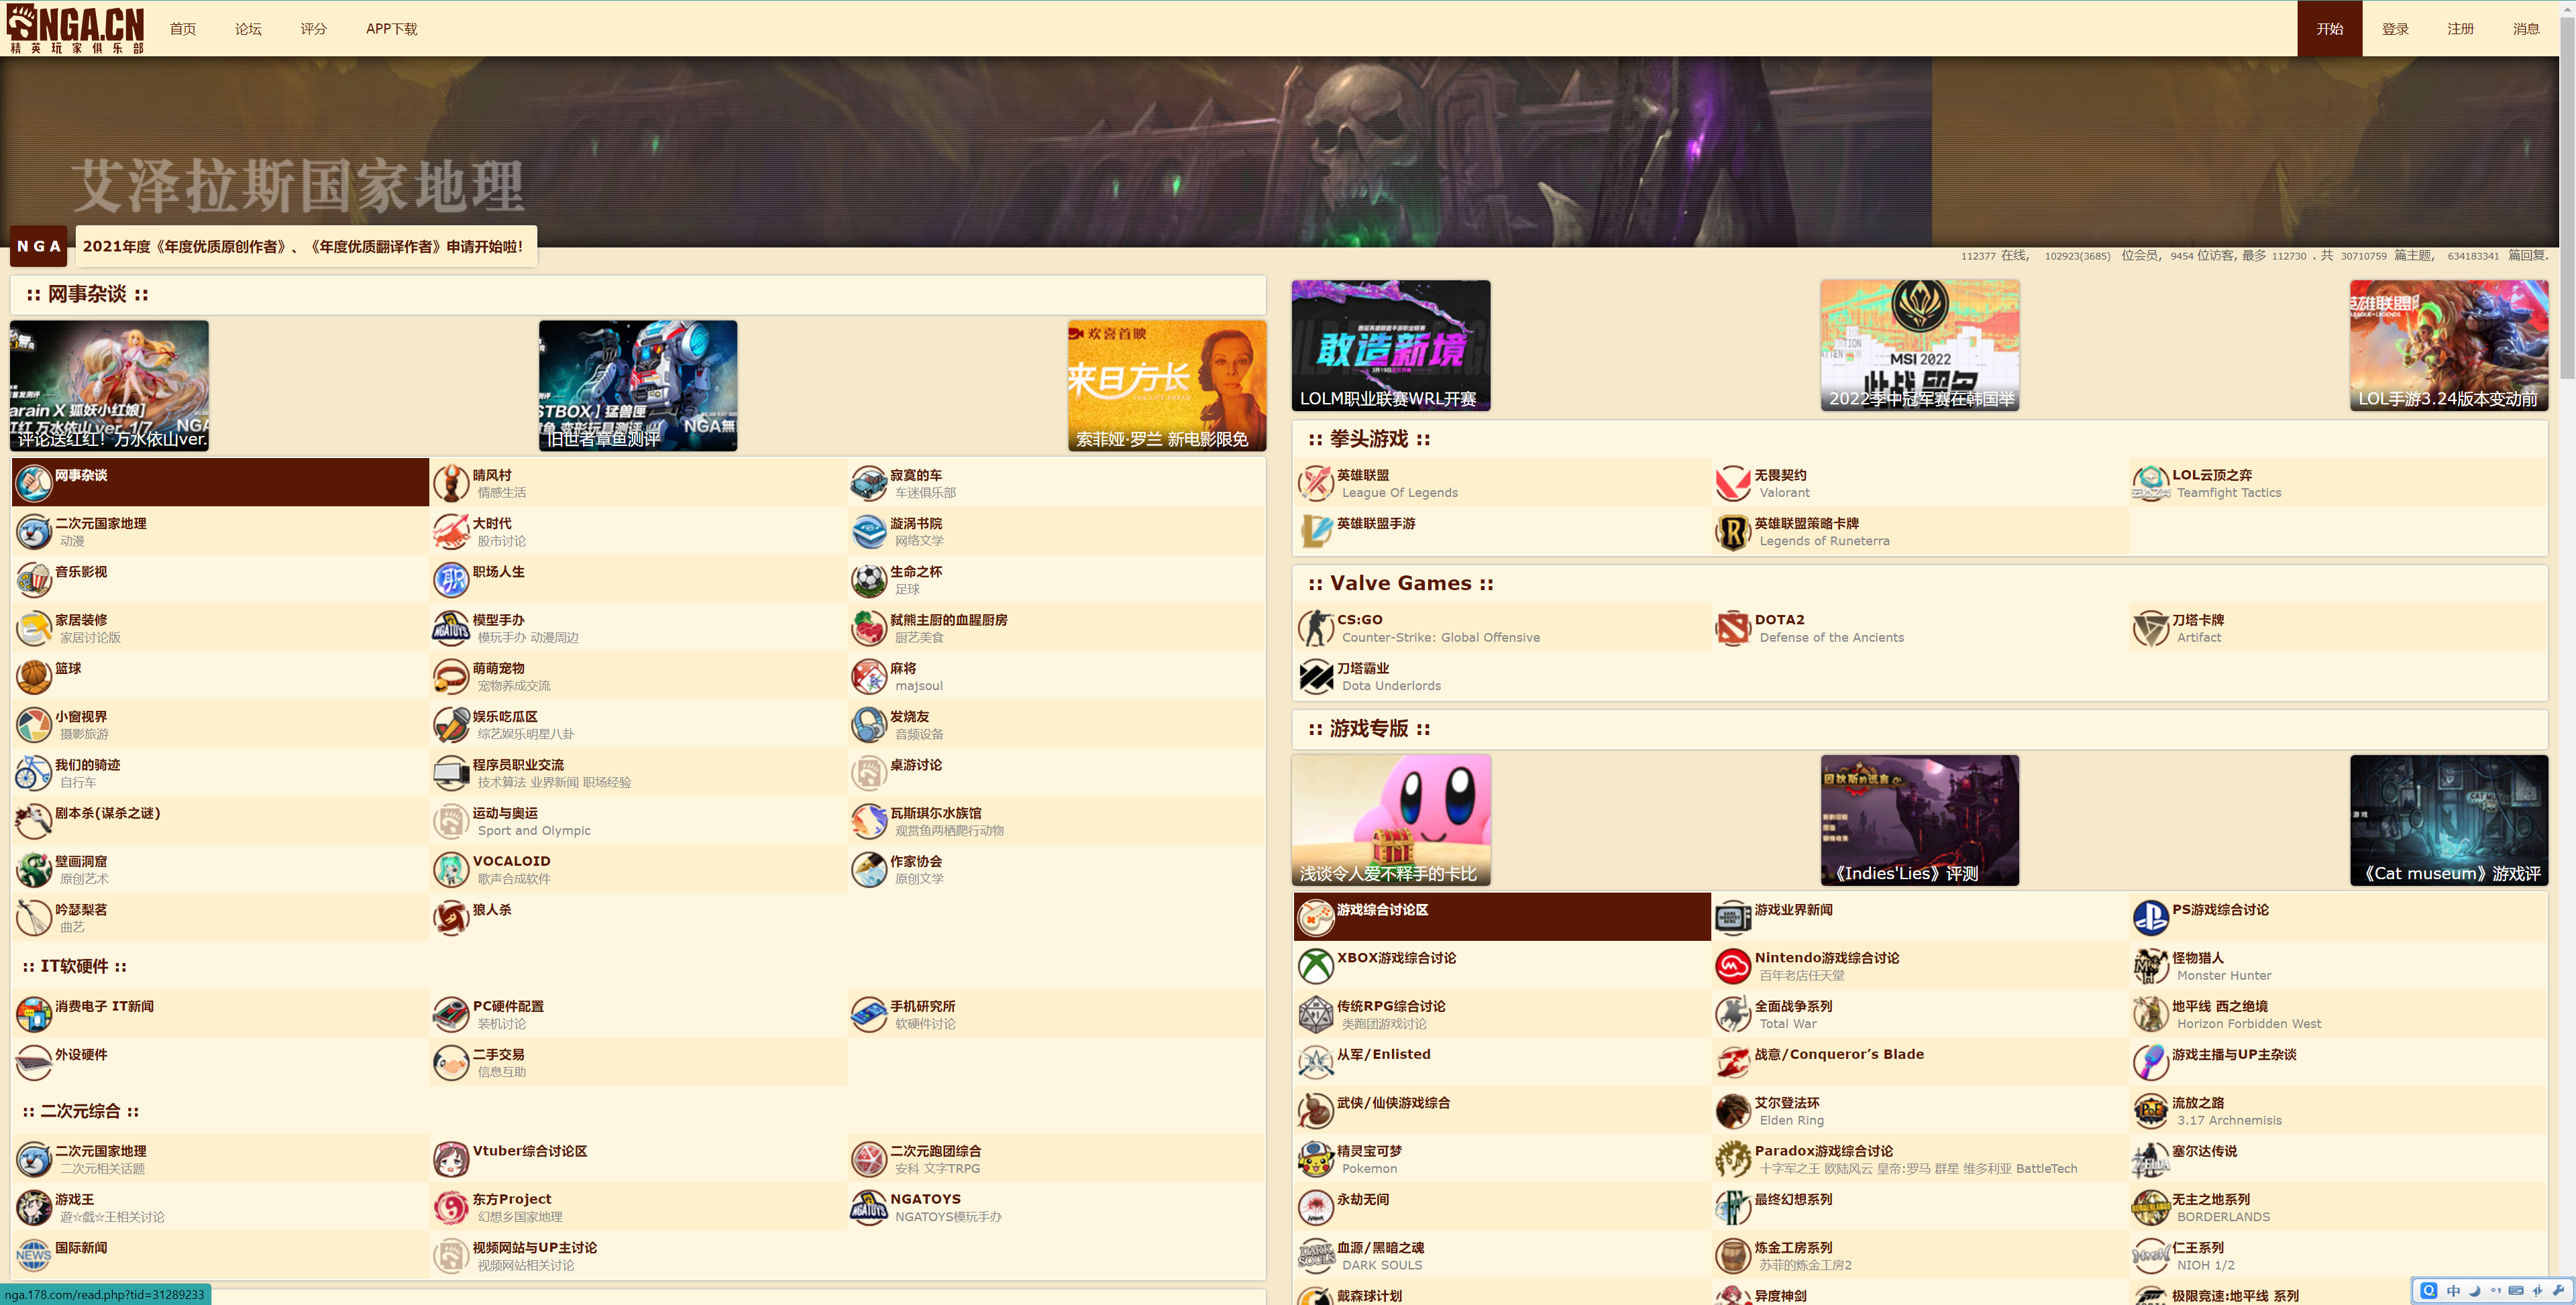
Task: Open the LOLM职业联赛WRL开赛 thumbnail
Action: click(1391, 345)
